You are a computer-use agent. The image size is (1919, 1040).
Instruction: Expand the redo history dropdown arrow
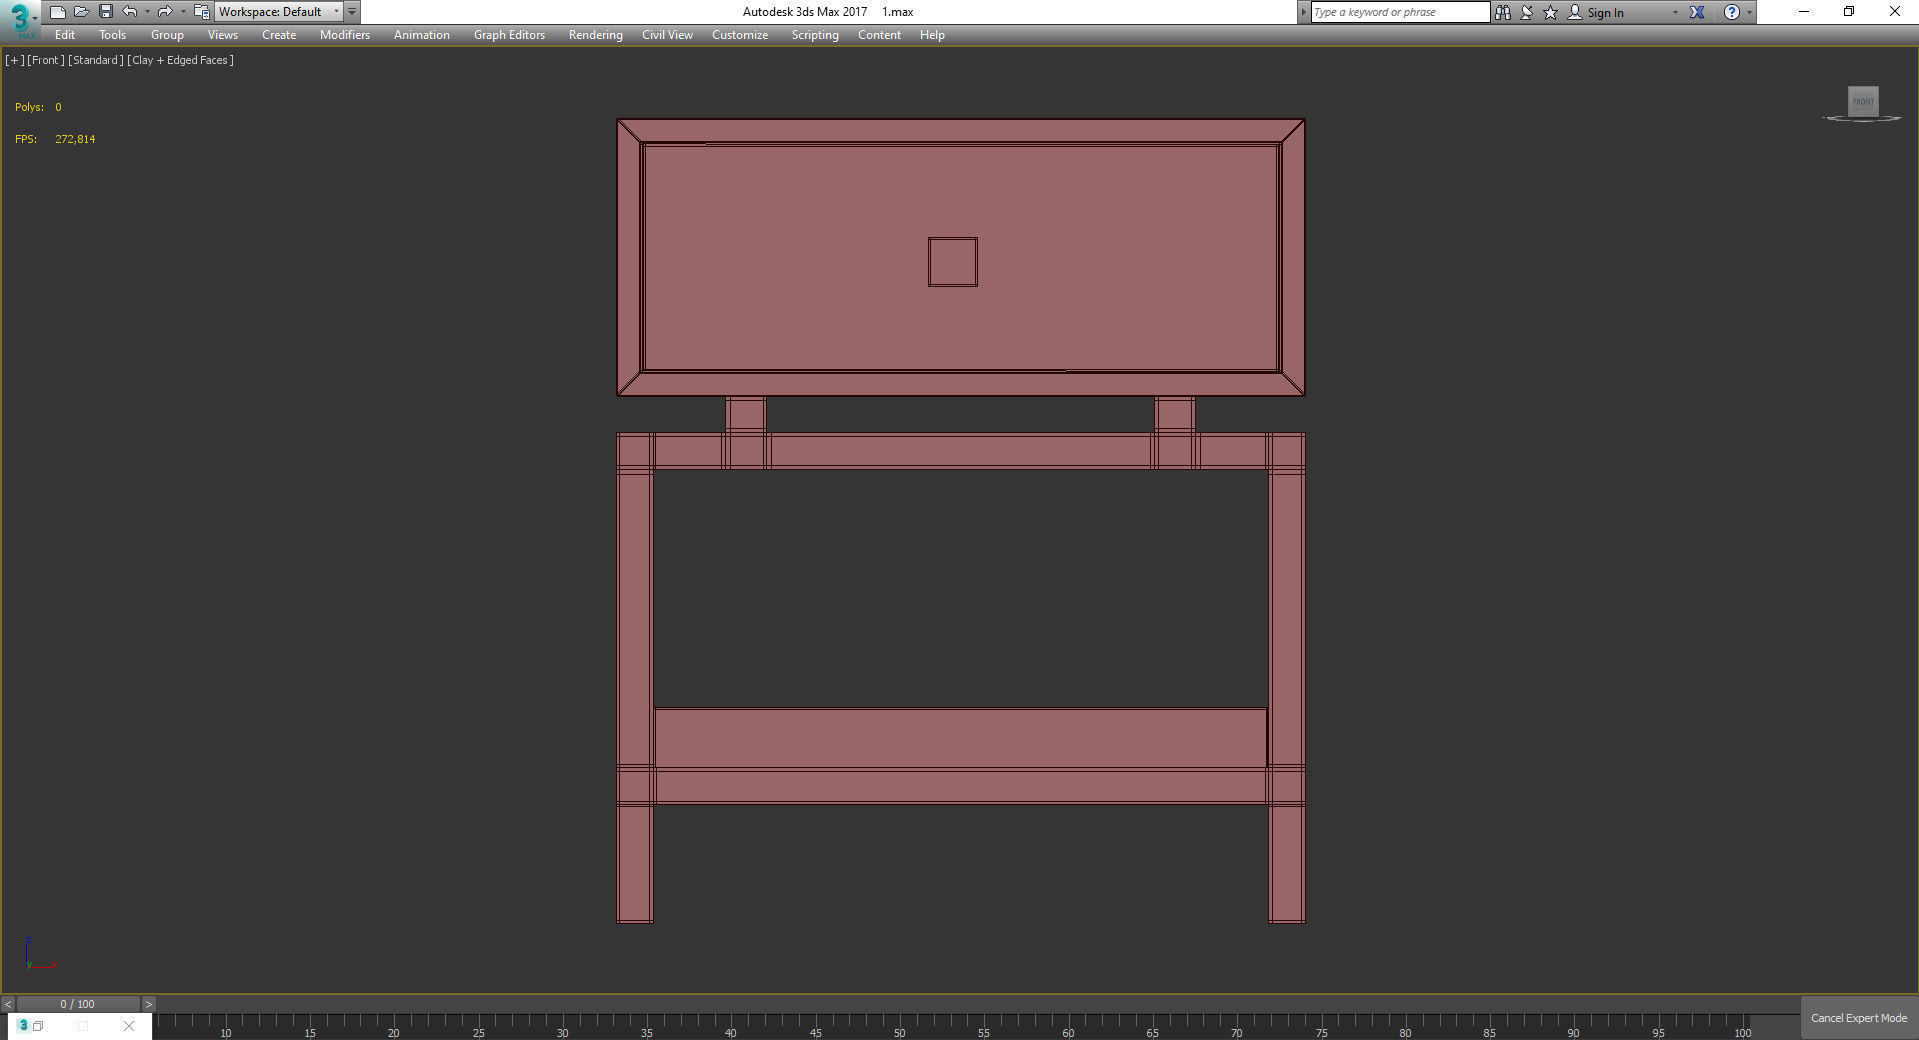click(183, 12)
